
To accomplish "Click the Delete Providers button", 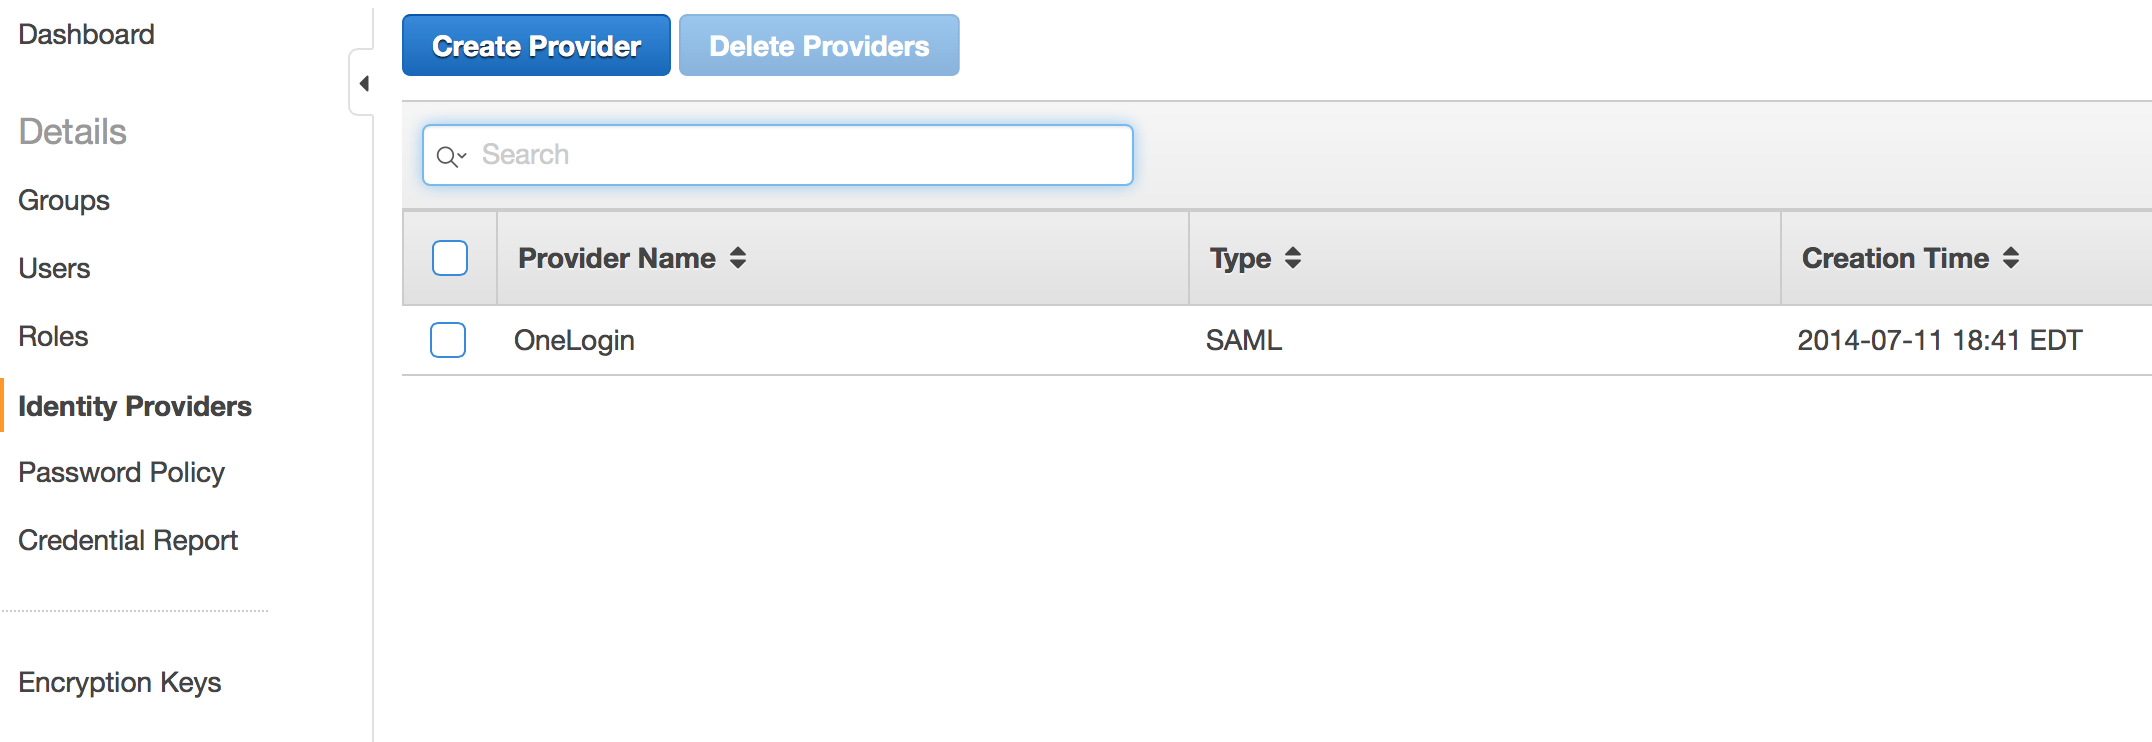I will [x=818, y=45].
